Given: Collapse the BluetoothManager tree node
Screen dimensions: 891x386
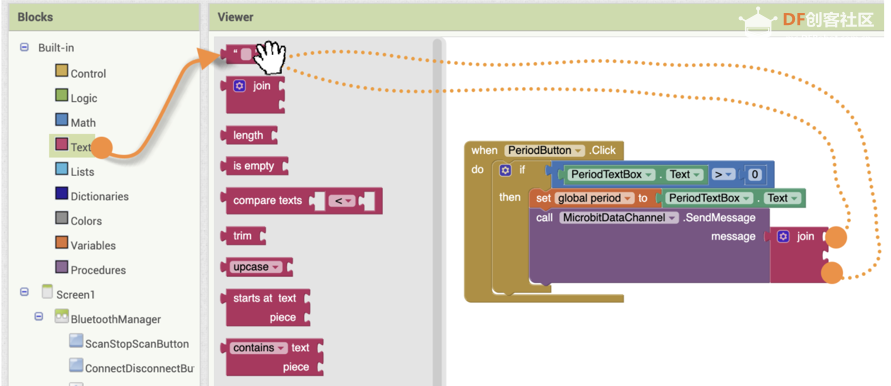Looking at the screenshot, I should (x=39, y=317).
